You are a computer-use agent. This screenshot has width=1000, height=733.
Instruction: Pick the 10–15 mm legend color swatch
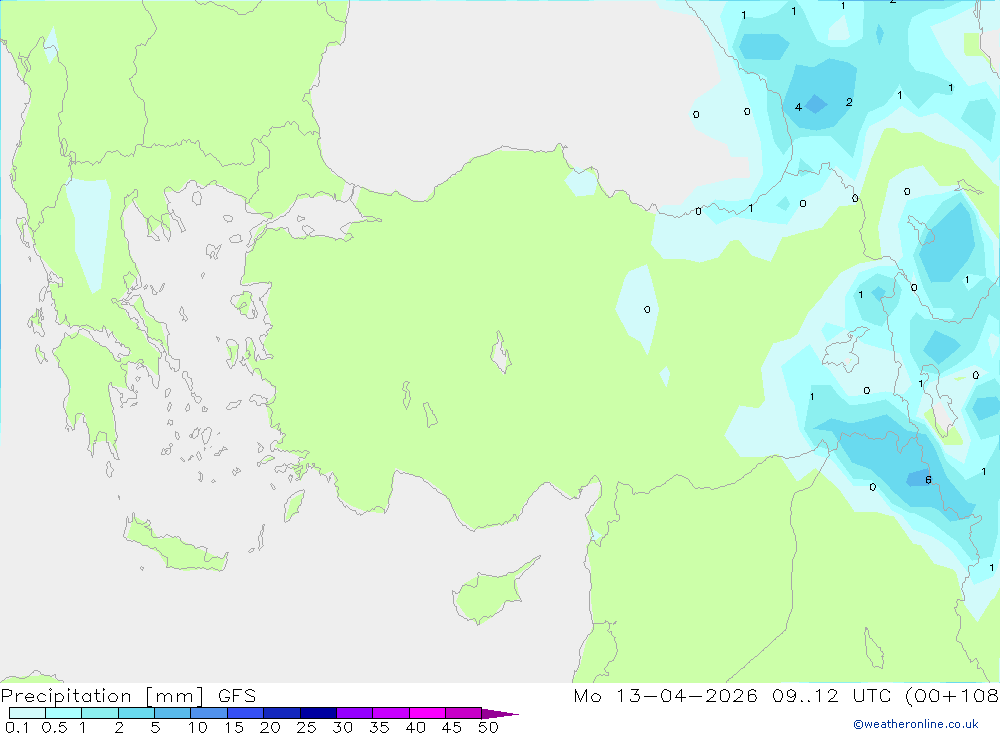[209, 713]
